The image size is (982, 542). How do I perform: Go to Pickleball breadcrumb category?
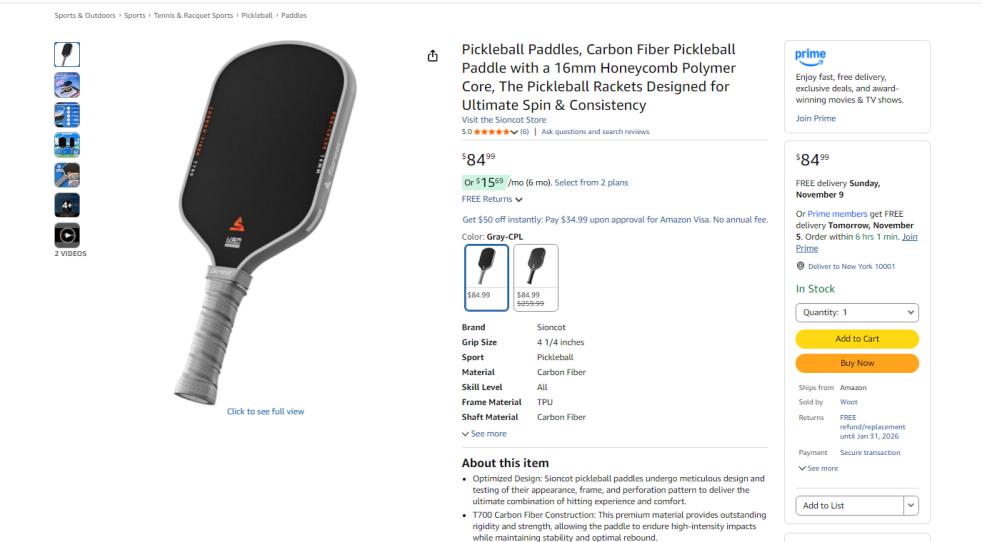click(x=255, y=16)
